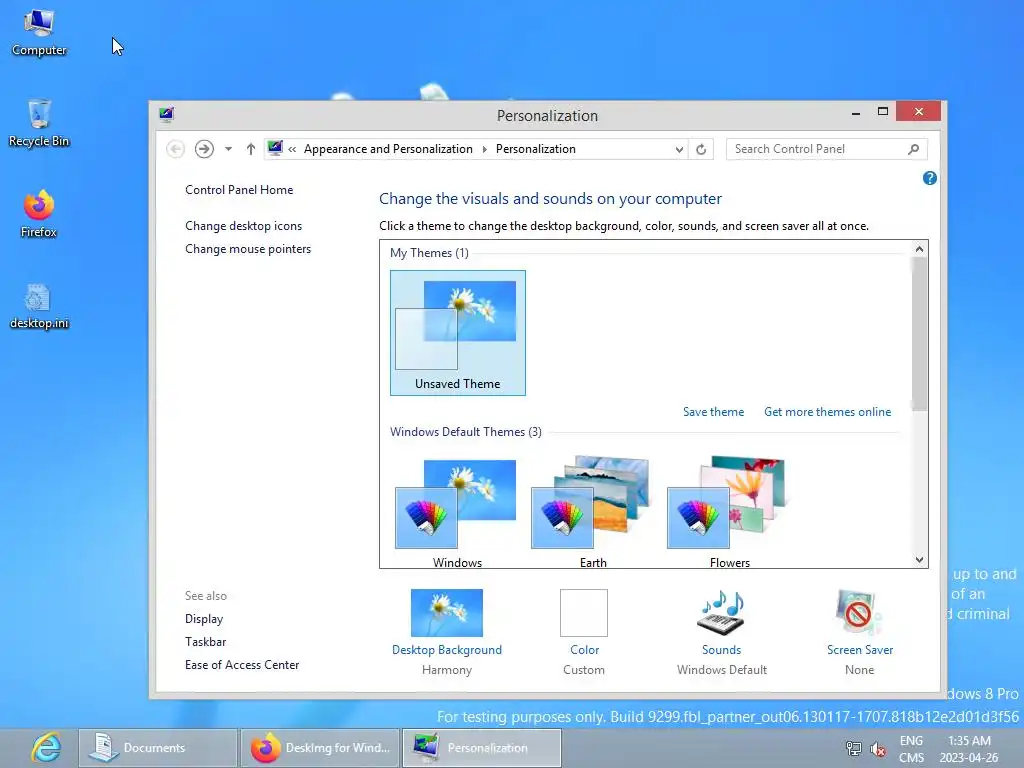Open the address bar history dropdown
The height and width of the screenshot is (768, 1024).
pyautogui.click(x=679, y=149)
